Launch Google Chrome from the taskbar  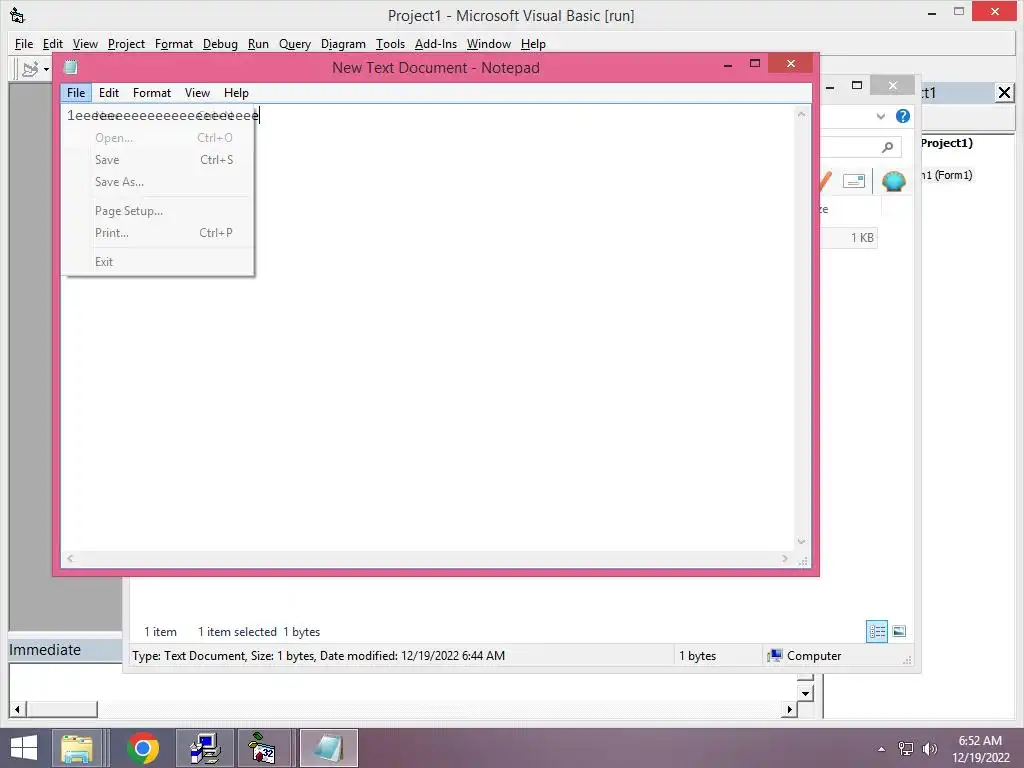(x=143, y=748)
